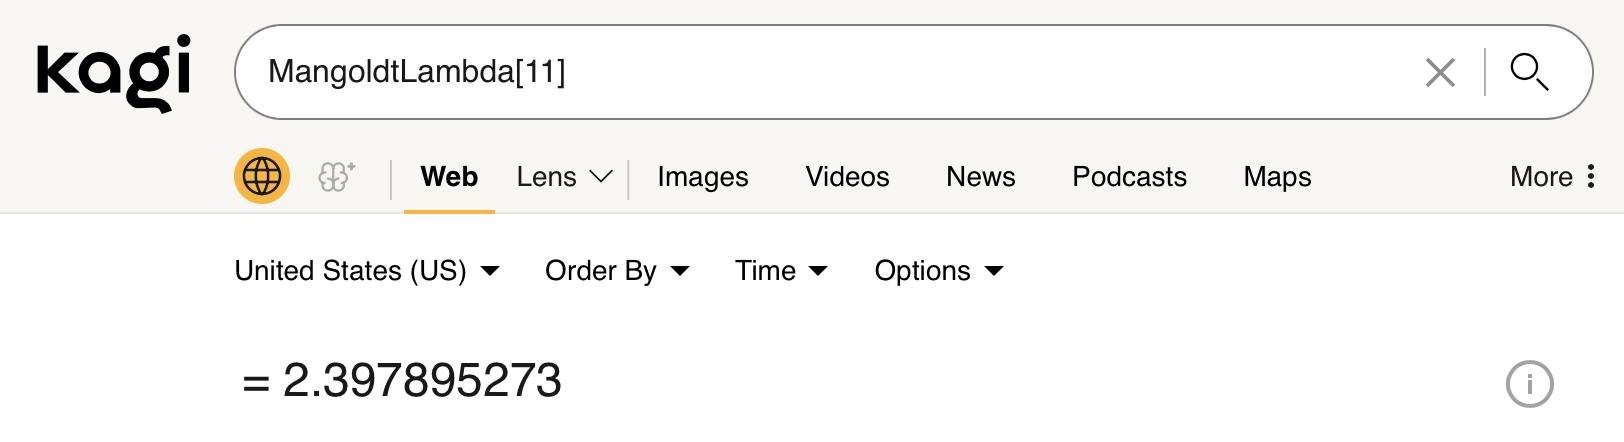Open the More three-dots menu icon
Image resolution: width=1624 pixels, height=442 pixels.
click(1591, 176)
